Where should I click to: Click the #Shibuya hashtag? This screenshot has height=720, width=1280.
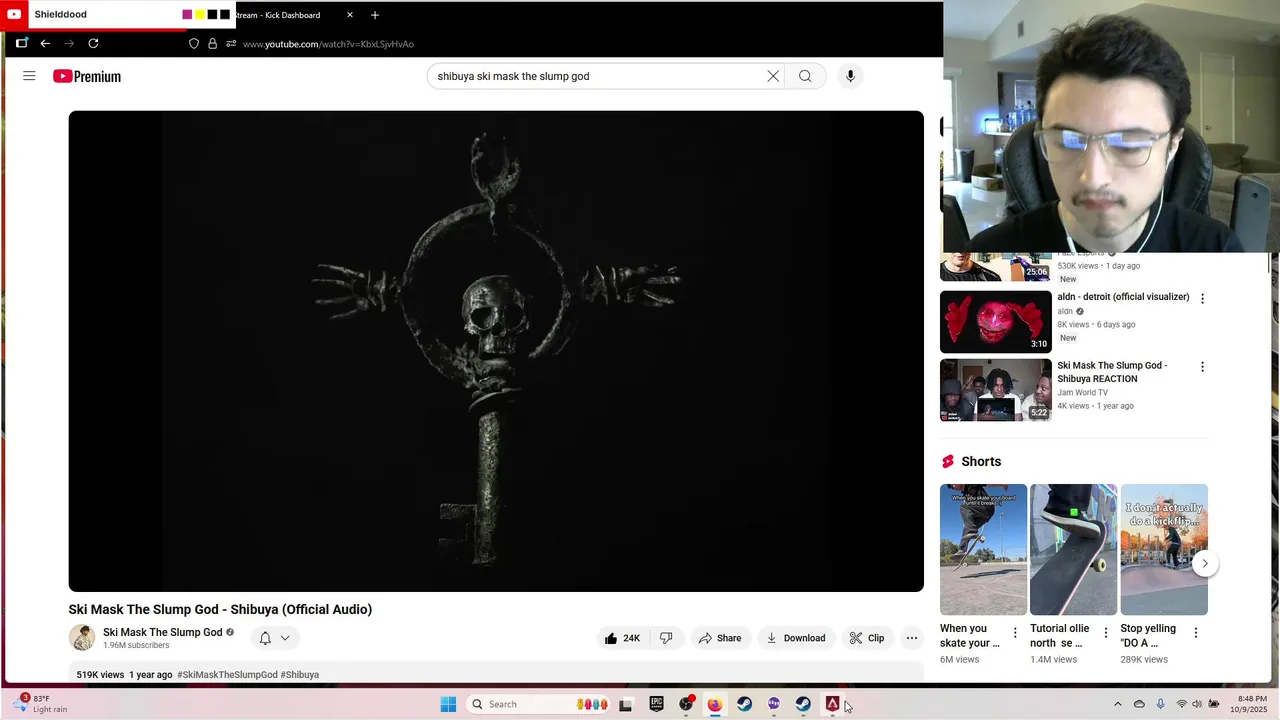300,675
